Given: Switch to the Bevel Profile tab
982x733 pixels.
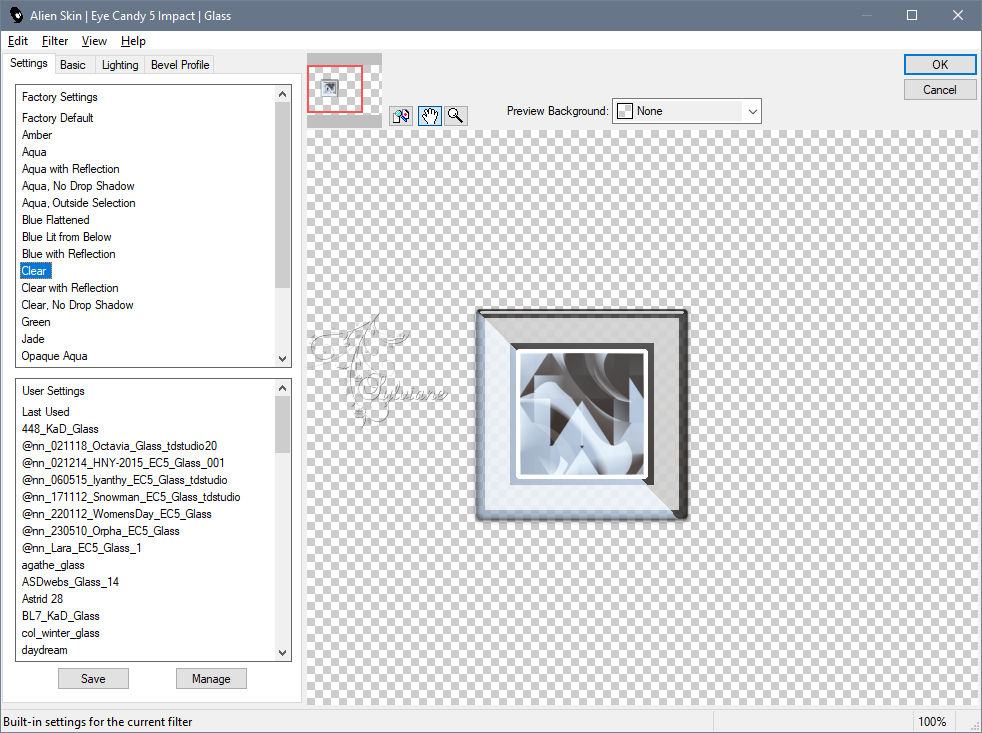Looking at the screenshot, I should coord(180,65).
